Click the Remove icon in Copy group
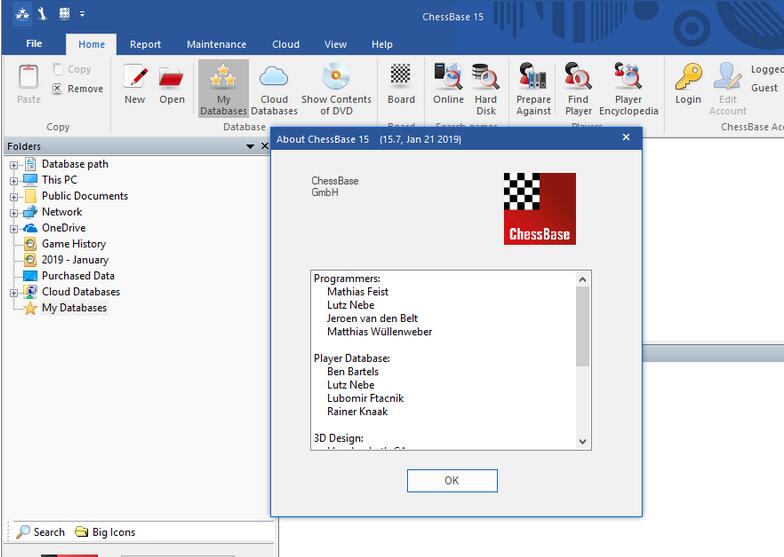The image size is (784, 557). pyautogui.click(x=58, y=88)
